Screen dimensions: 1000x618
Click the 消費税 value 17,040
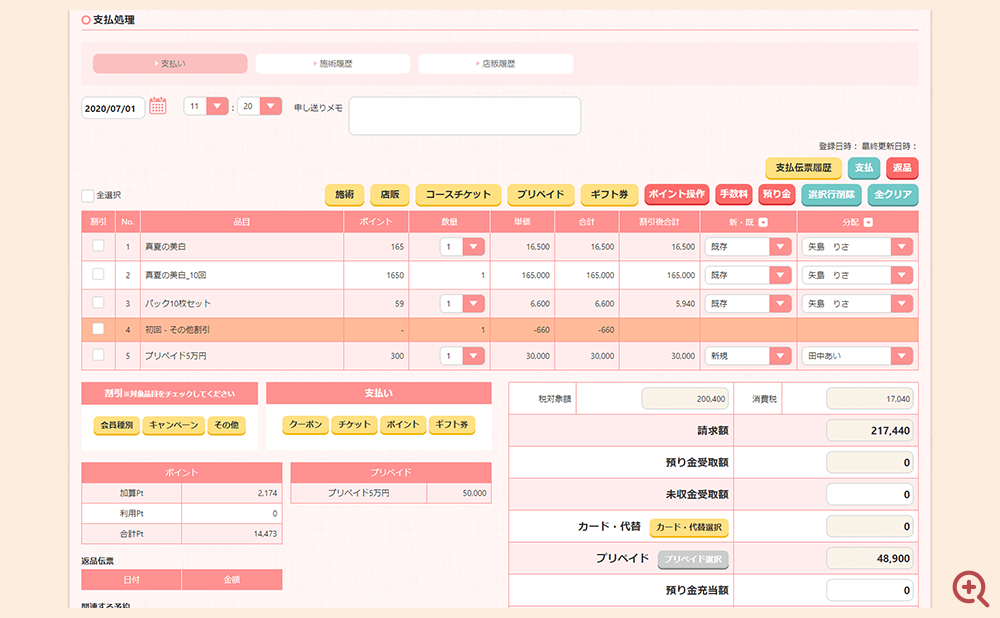click(x=869, y=399)
